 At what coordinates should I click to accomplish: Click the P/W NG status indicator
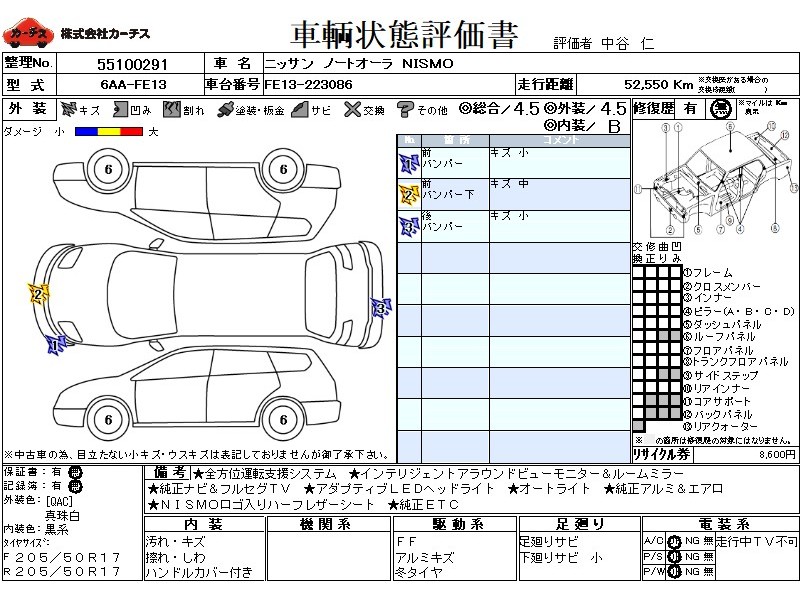click(675, 571)
